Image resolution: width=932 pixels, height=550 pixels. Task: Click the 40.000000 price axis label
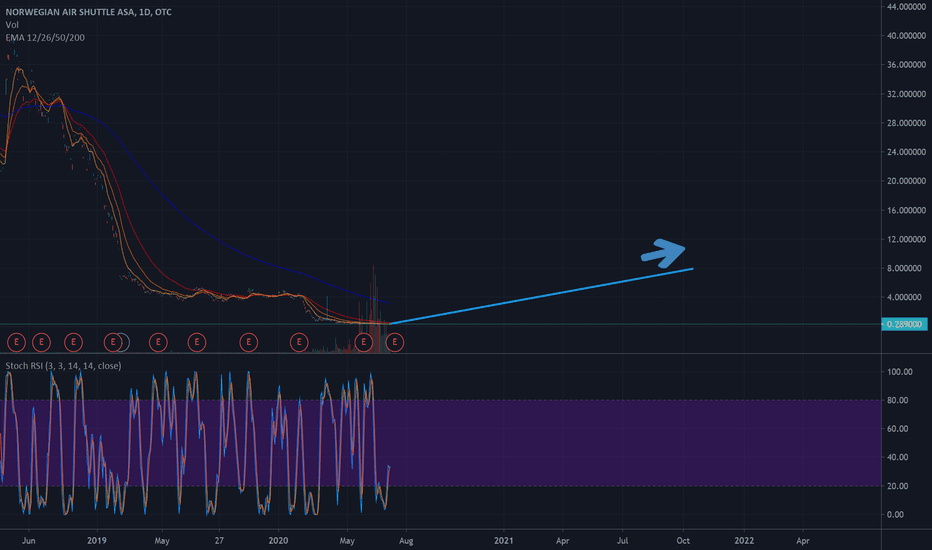906,36
